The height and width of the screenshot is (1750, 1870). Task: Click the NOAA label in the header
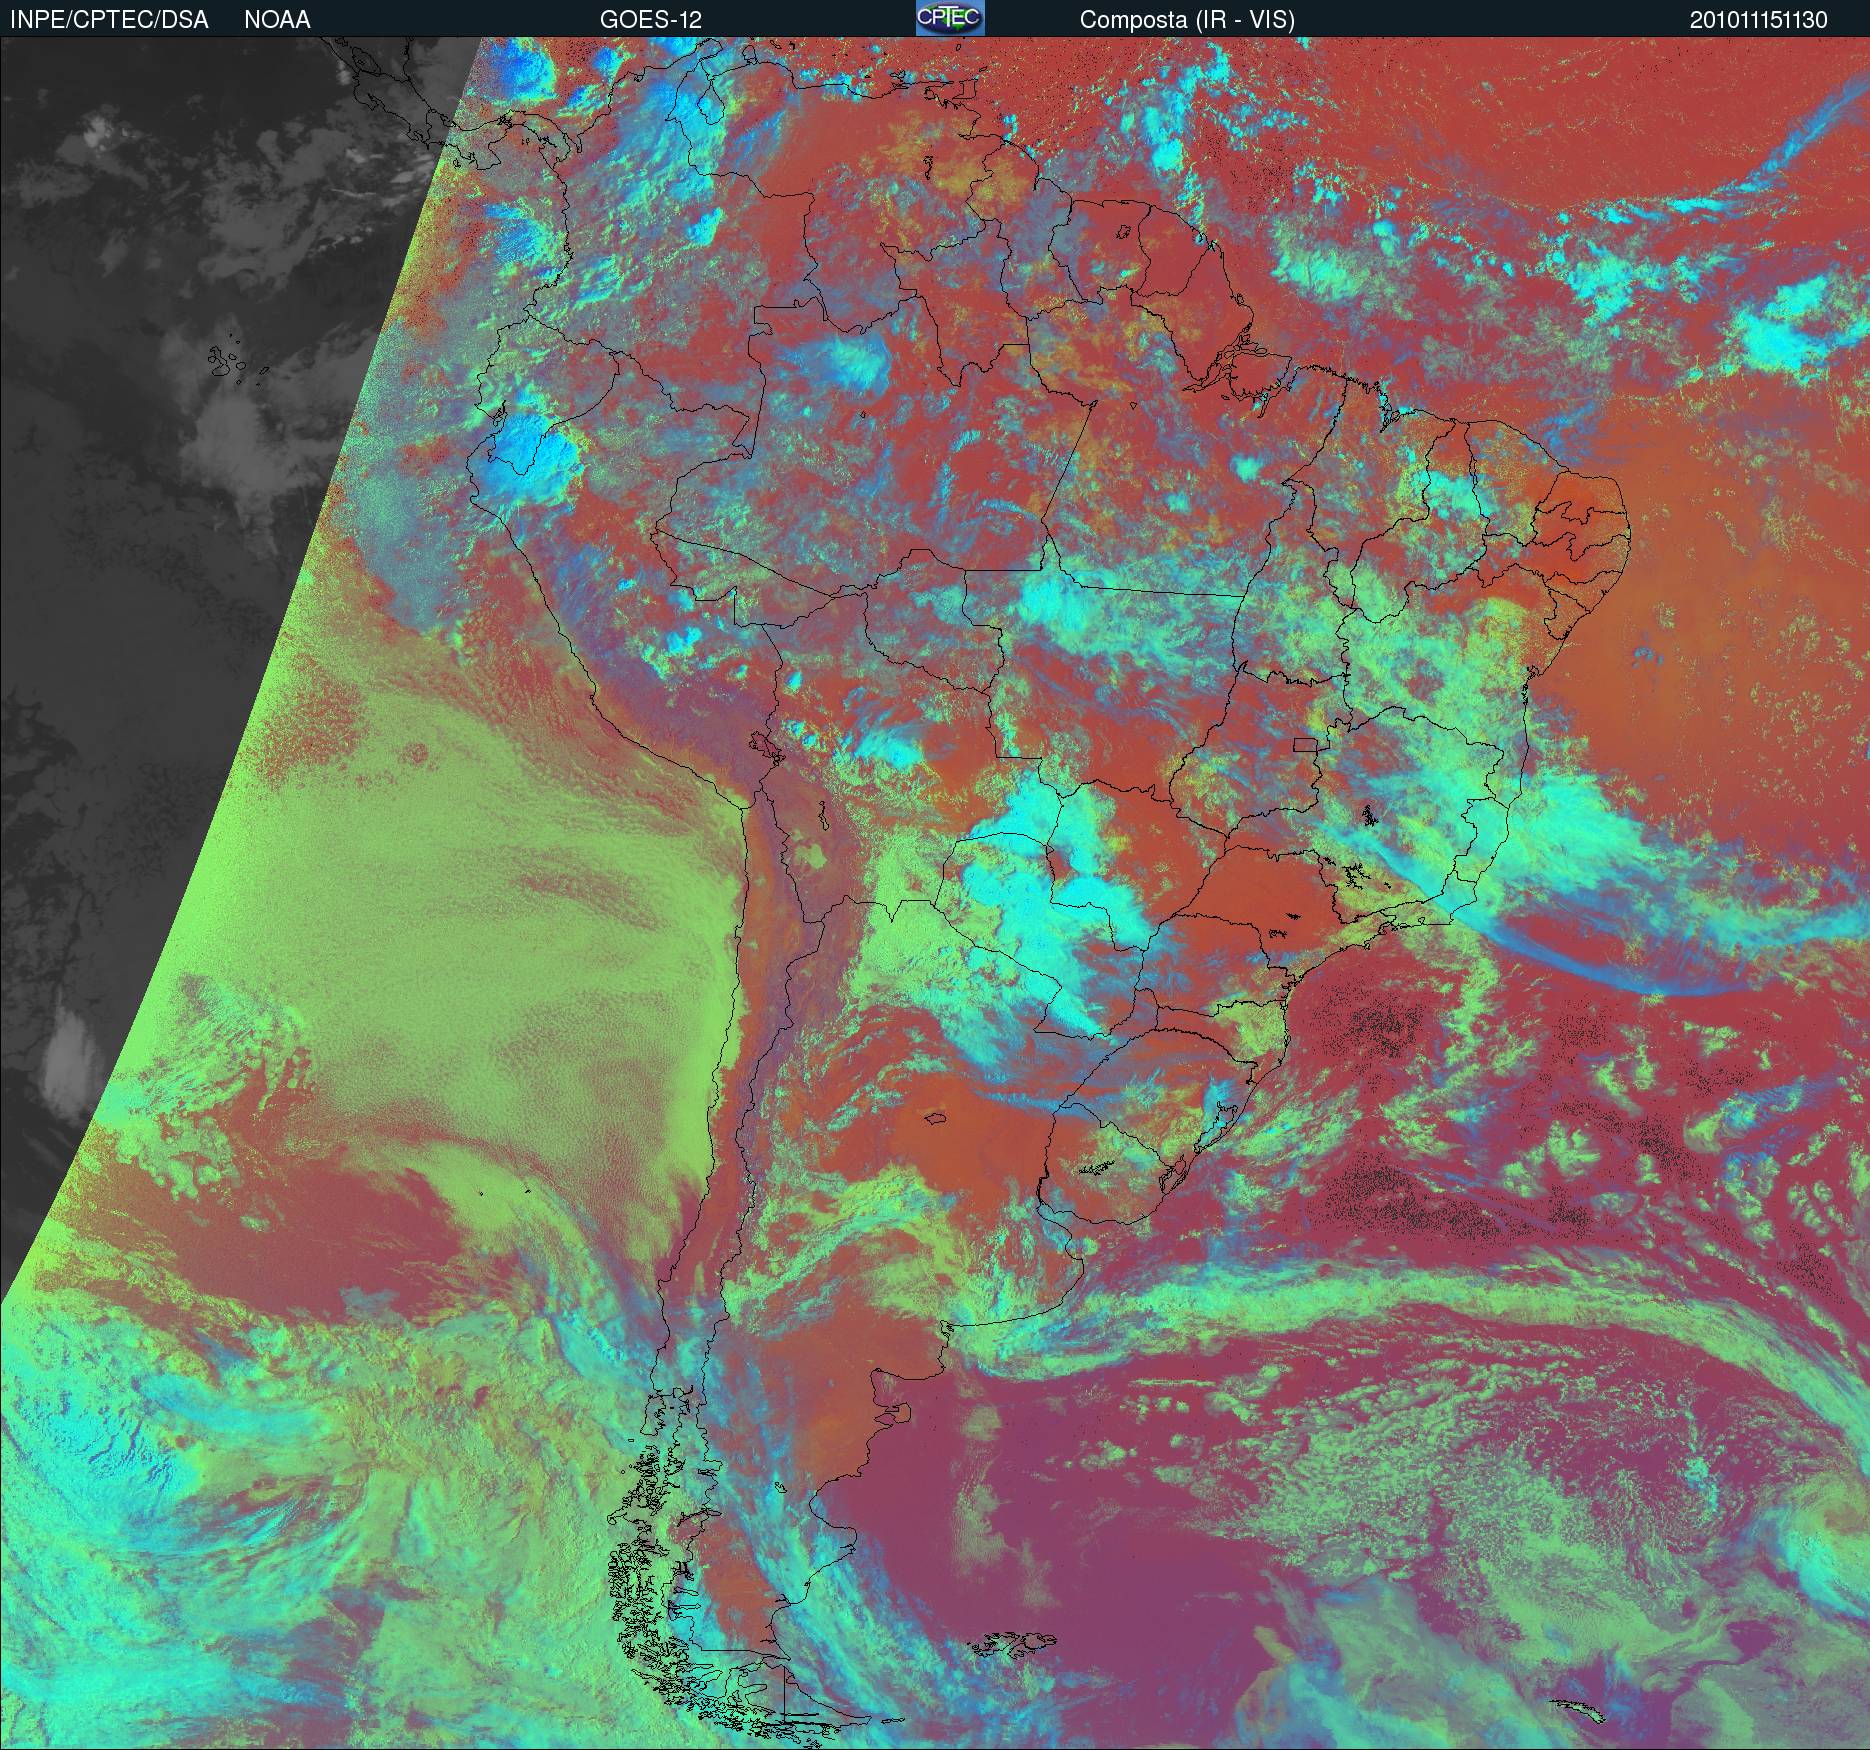tap(277, 20)
